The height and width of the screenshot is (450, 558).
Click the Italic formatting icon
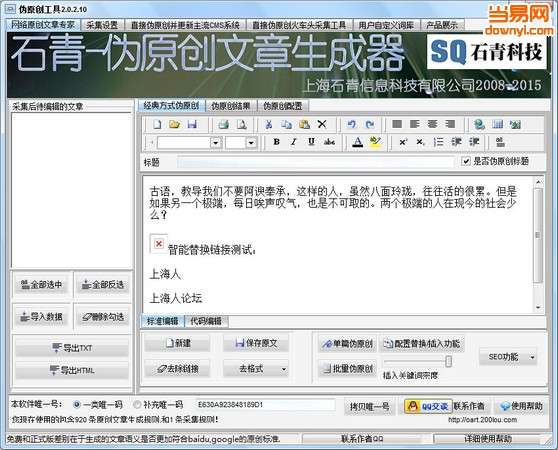[x=294, y=142]
